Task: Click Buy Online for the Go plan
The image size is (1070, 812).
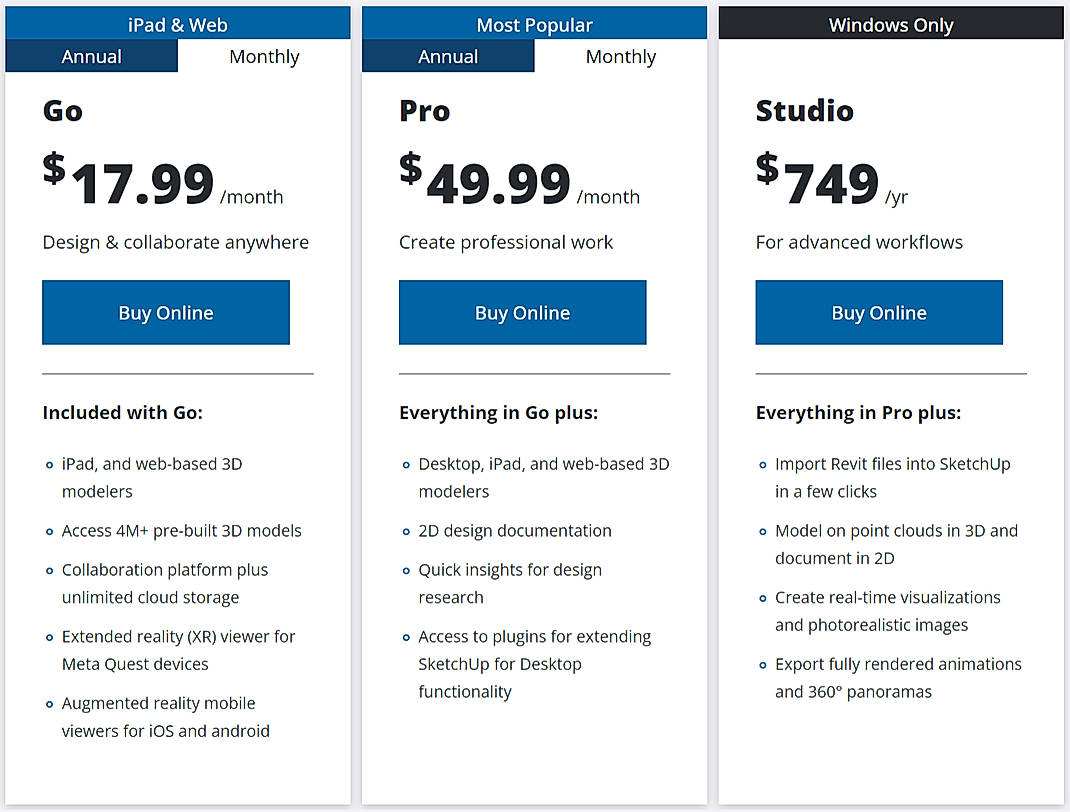Action: pyautogui.click(x=165, y=312)
